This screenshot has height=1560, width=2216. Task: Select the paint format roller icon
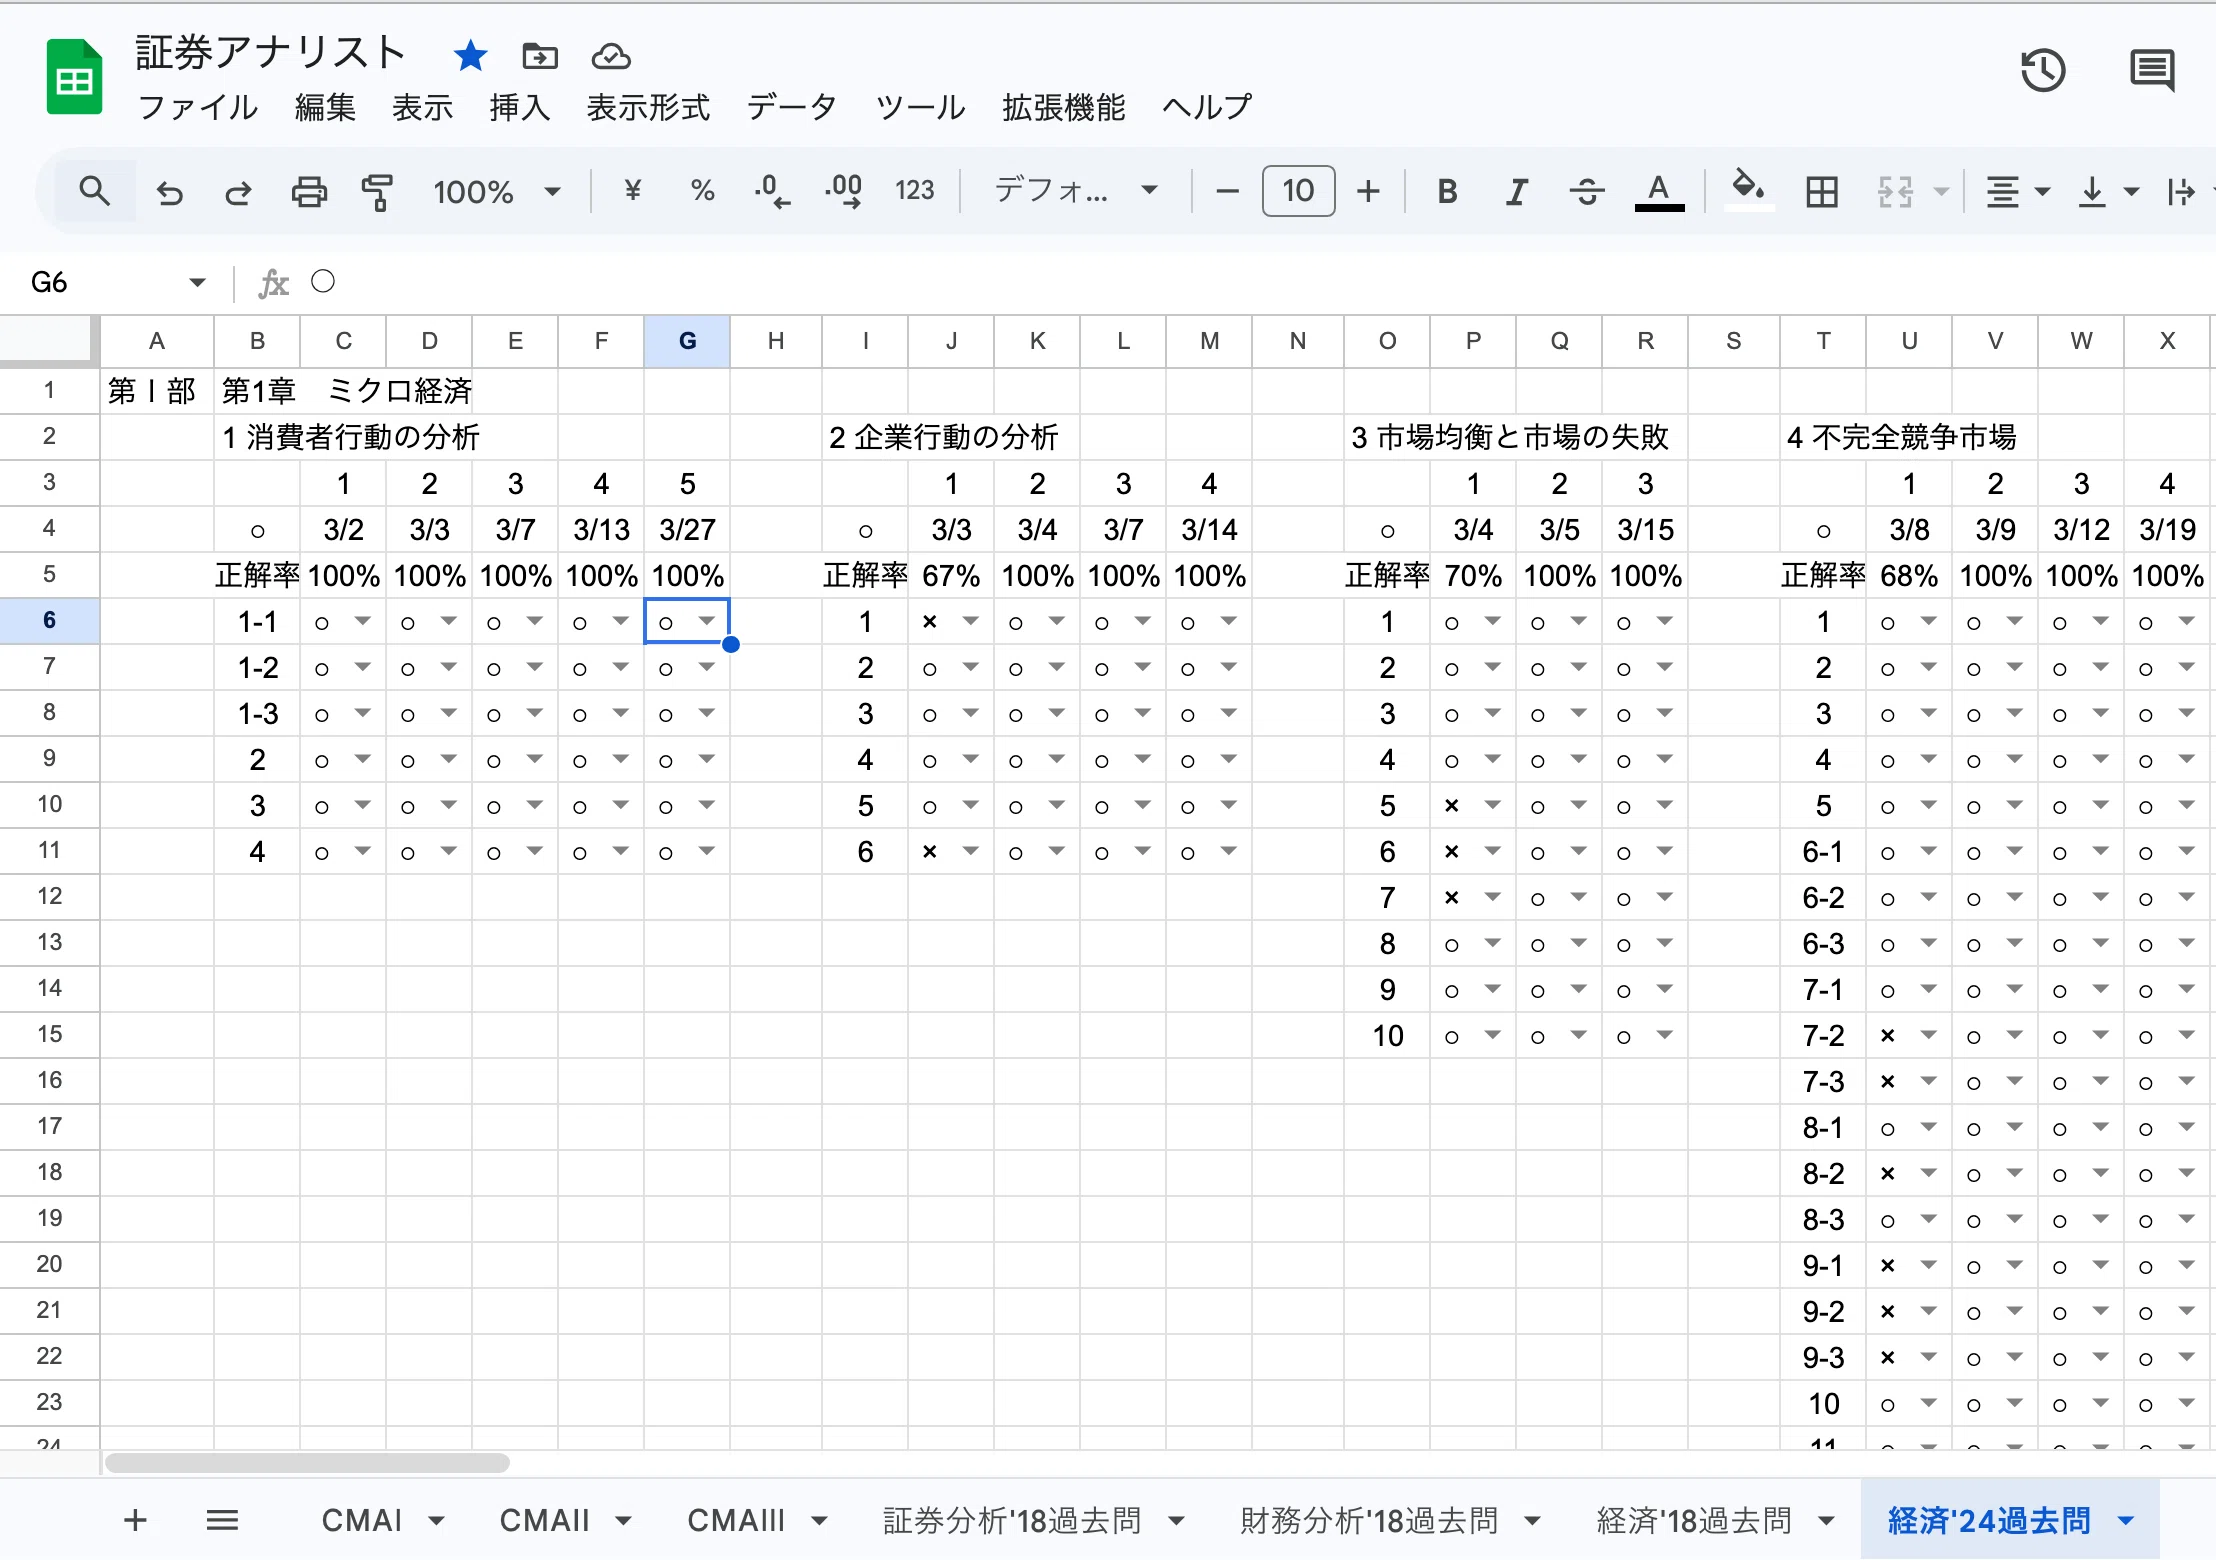point(377,192)
